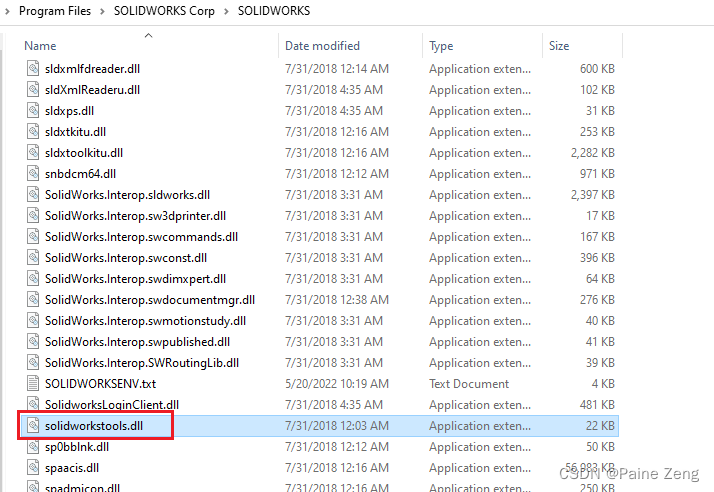
Task: Select the file name spaacis.dll
Action: click(72, 468)
